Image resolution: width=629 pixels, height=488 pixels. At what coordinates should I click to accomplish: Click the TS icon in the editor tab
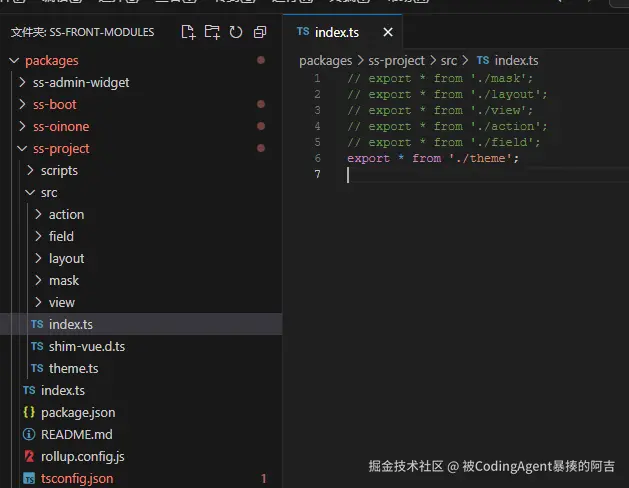303,31
